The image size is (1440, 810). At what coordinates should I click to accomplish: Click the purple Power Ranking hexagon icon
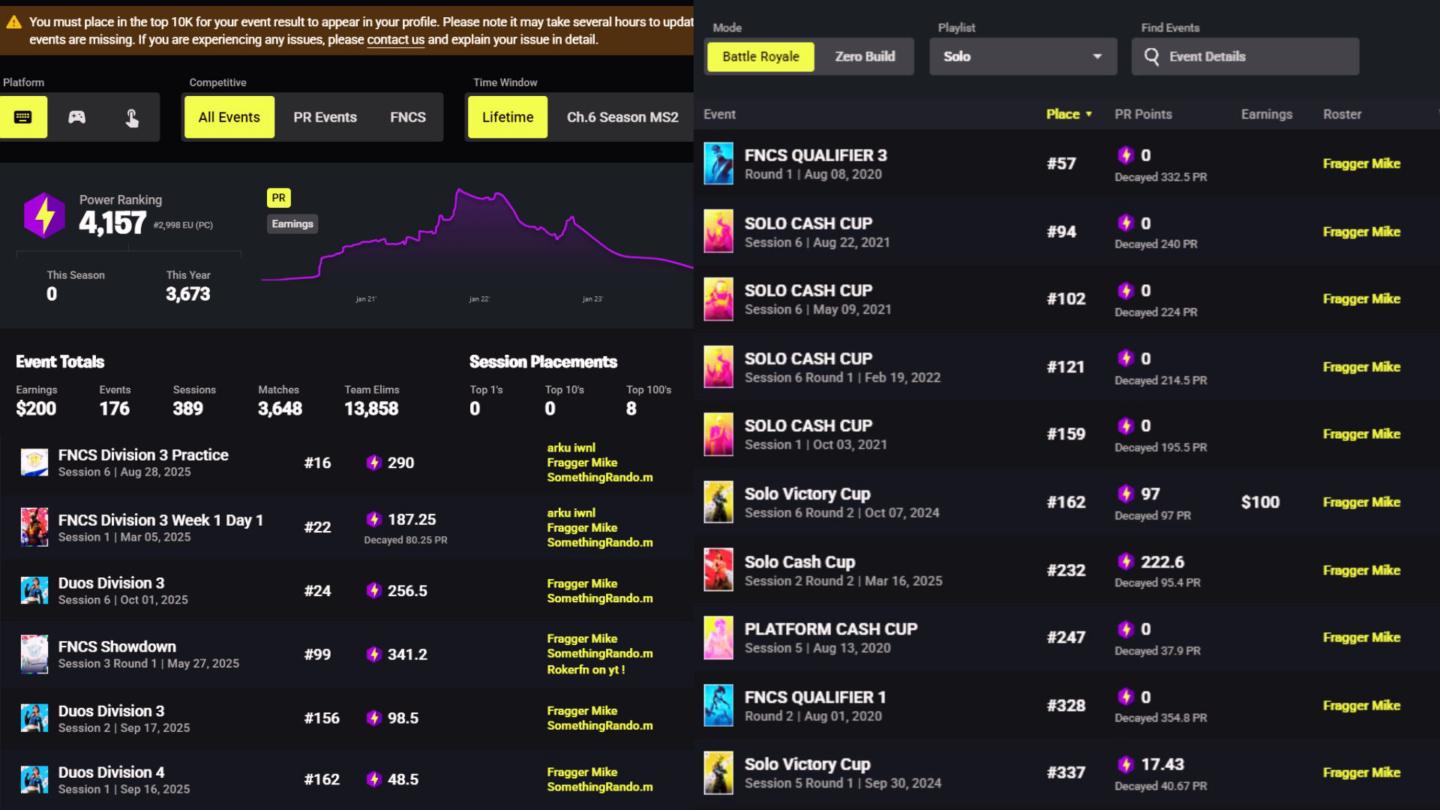point(44,216)
